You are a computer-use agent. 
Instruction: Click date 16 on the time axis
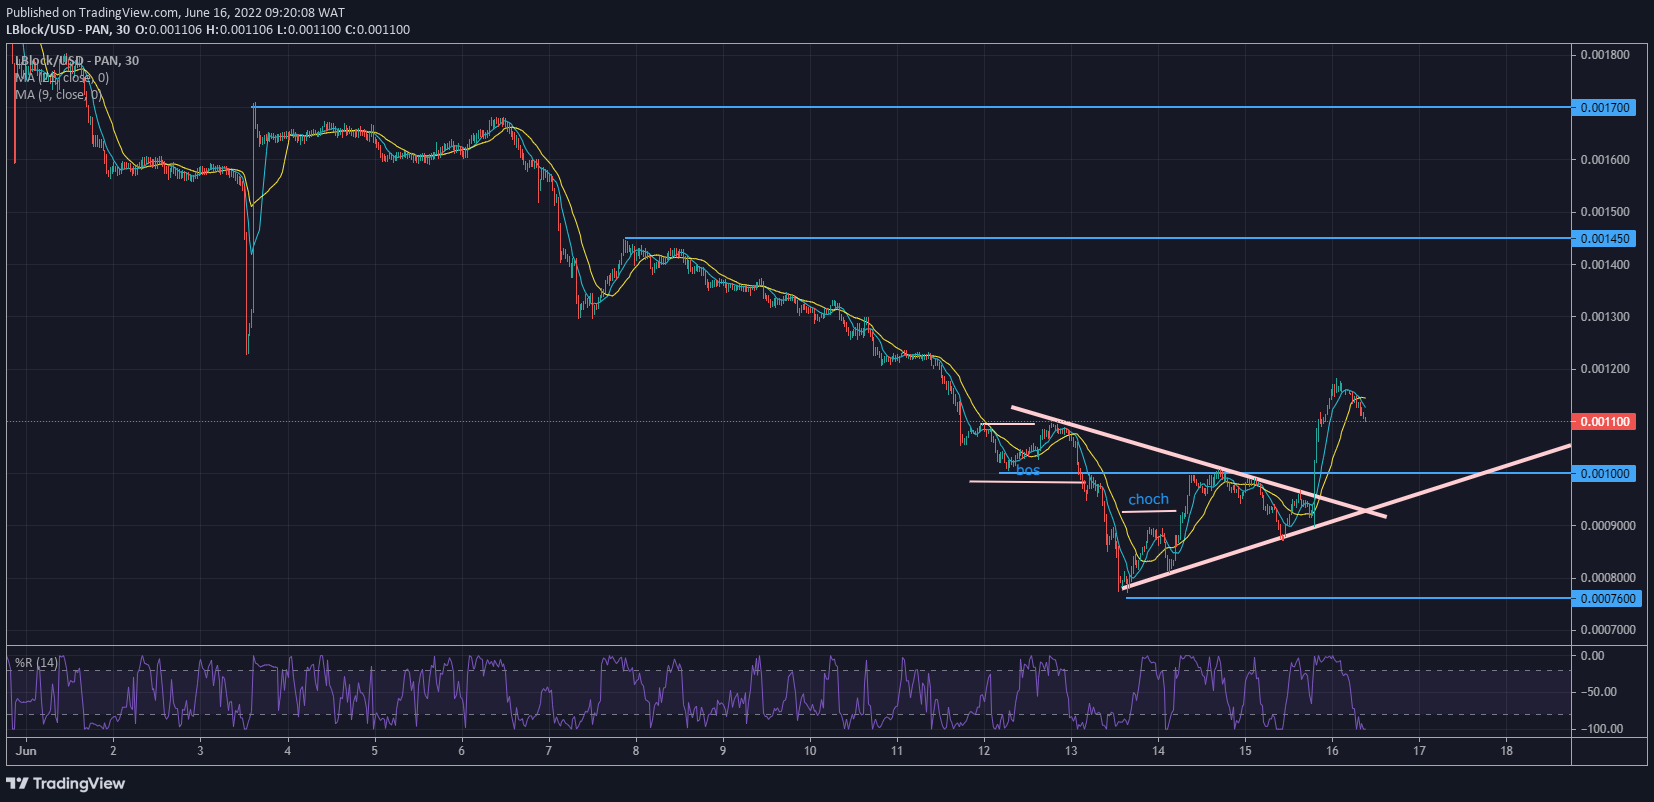[x=1332, y=751]
